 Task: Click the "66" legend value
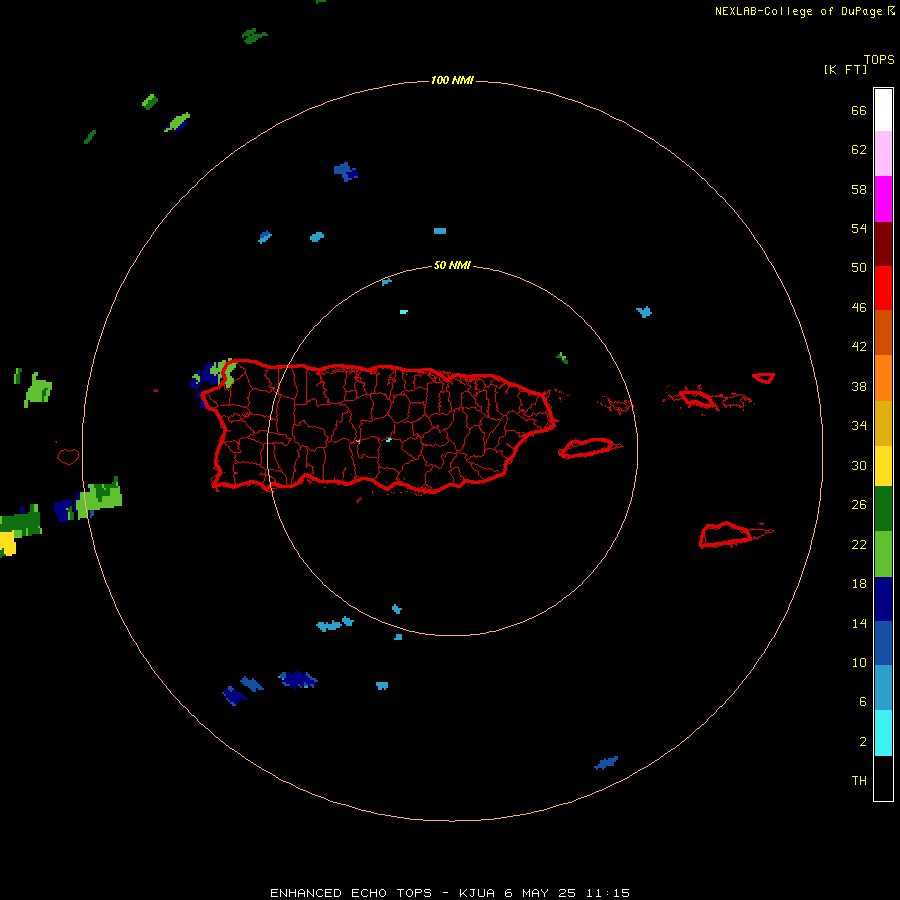point(859,111)
